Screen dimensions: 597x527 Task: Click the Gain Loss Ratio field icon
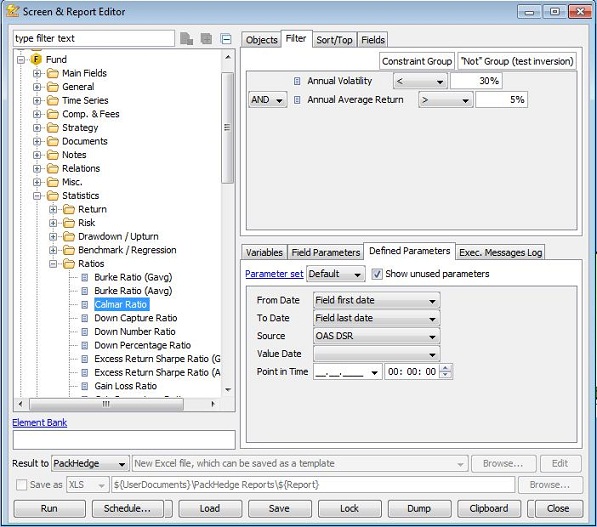[x=85, y=386]
